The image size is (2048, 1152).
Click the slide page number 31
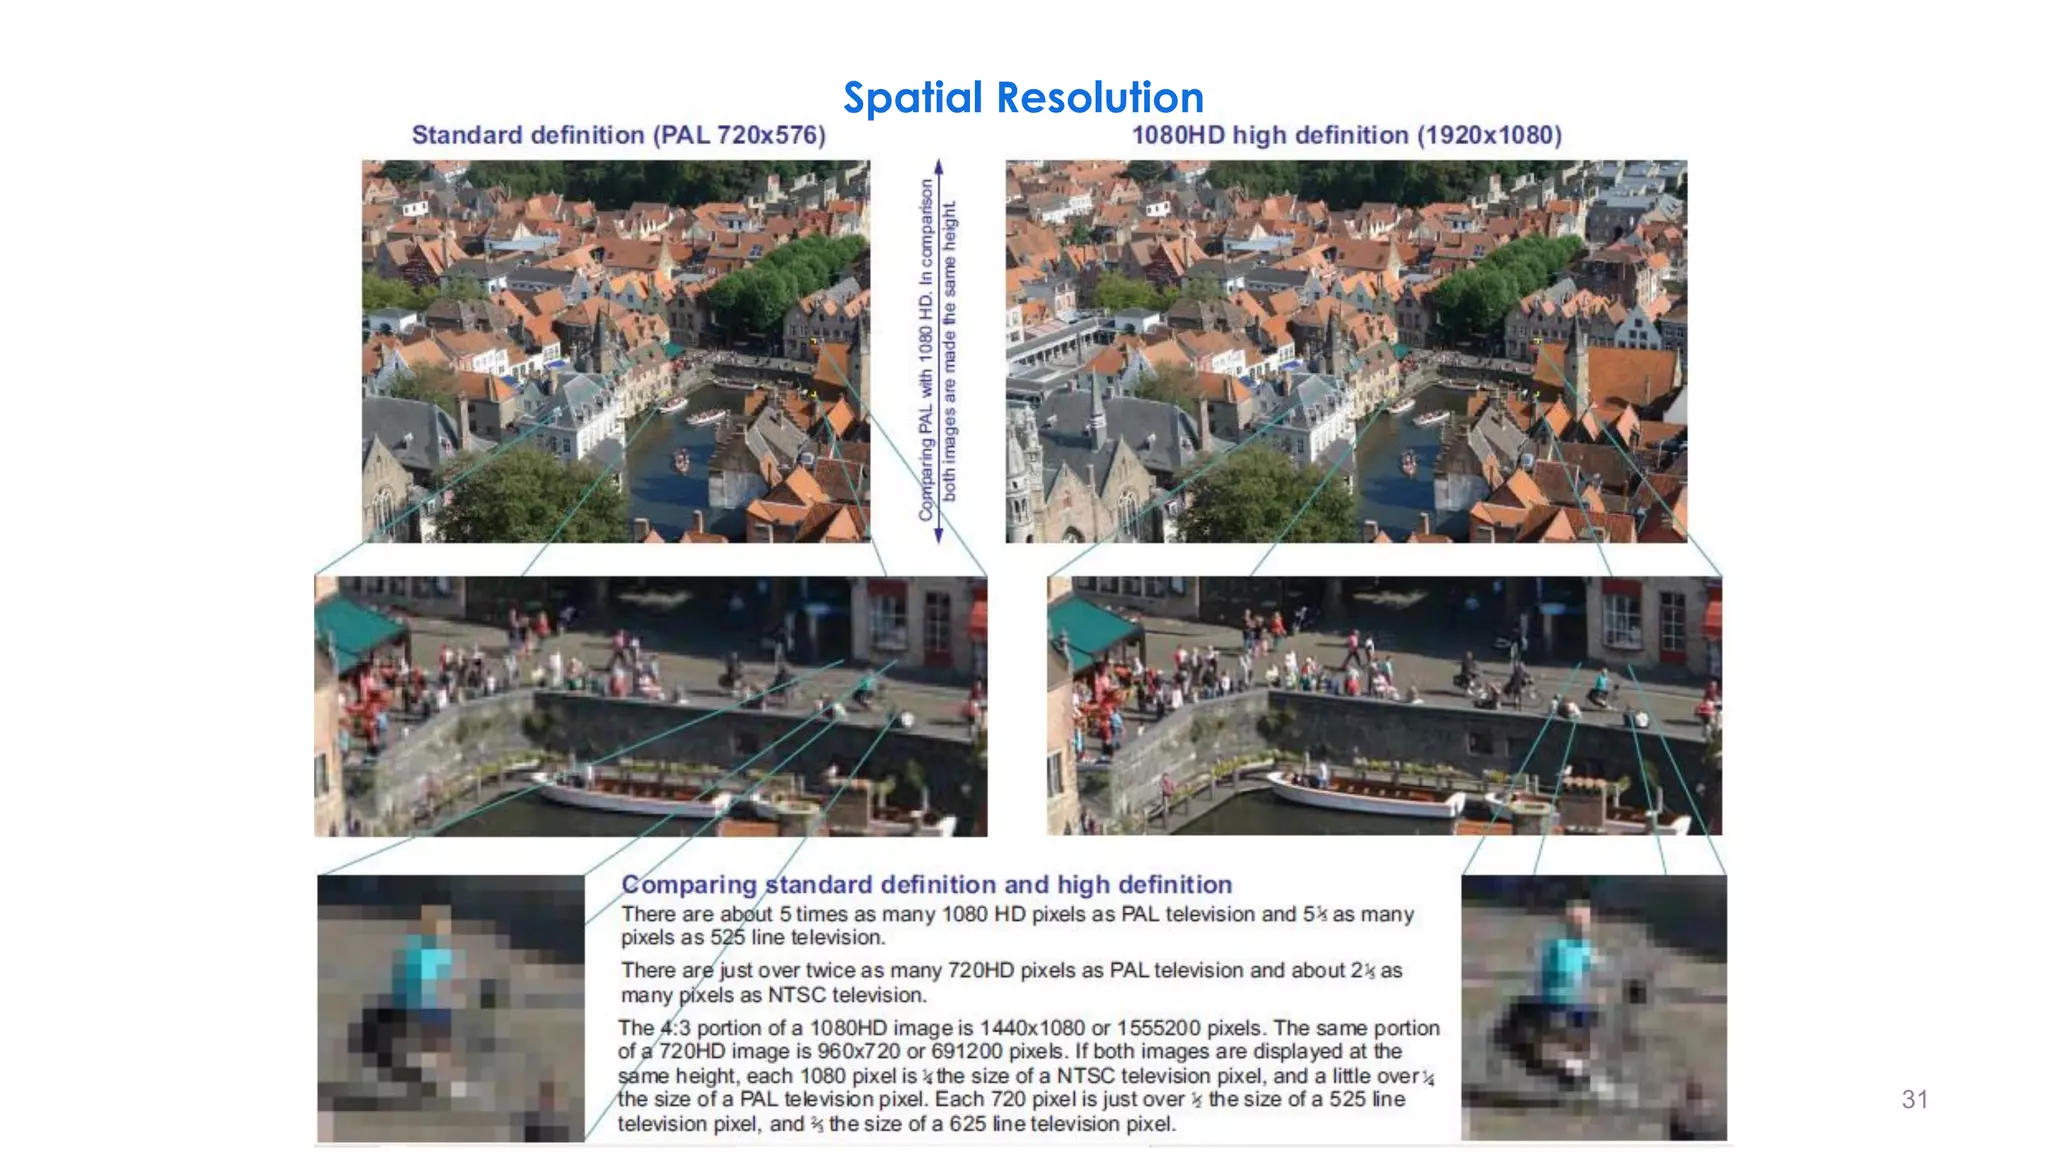coord(1914,1100)
